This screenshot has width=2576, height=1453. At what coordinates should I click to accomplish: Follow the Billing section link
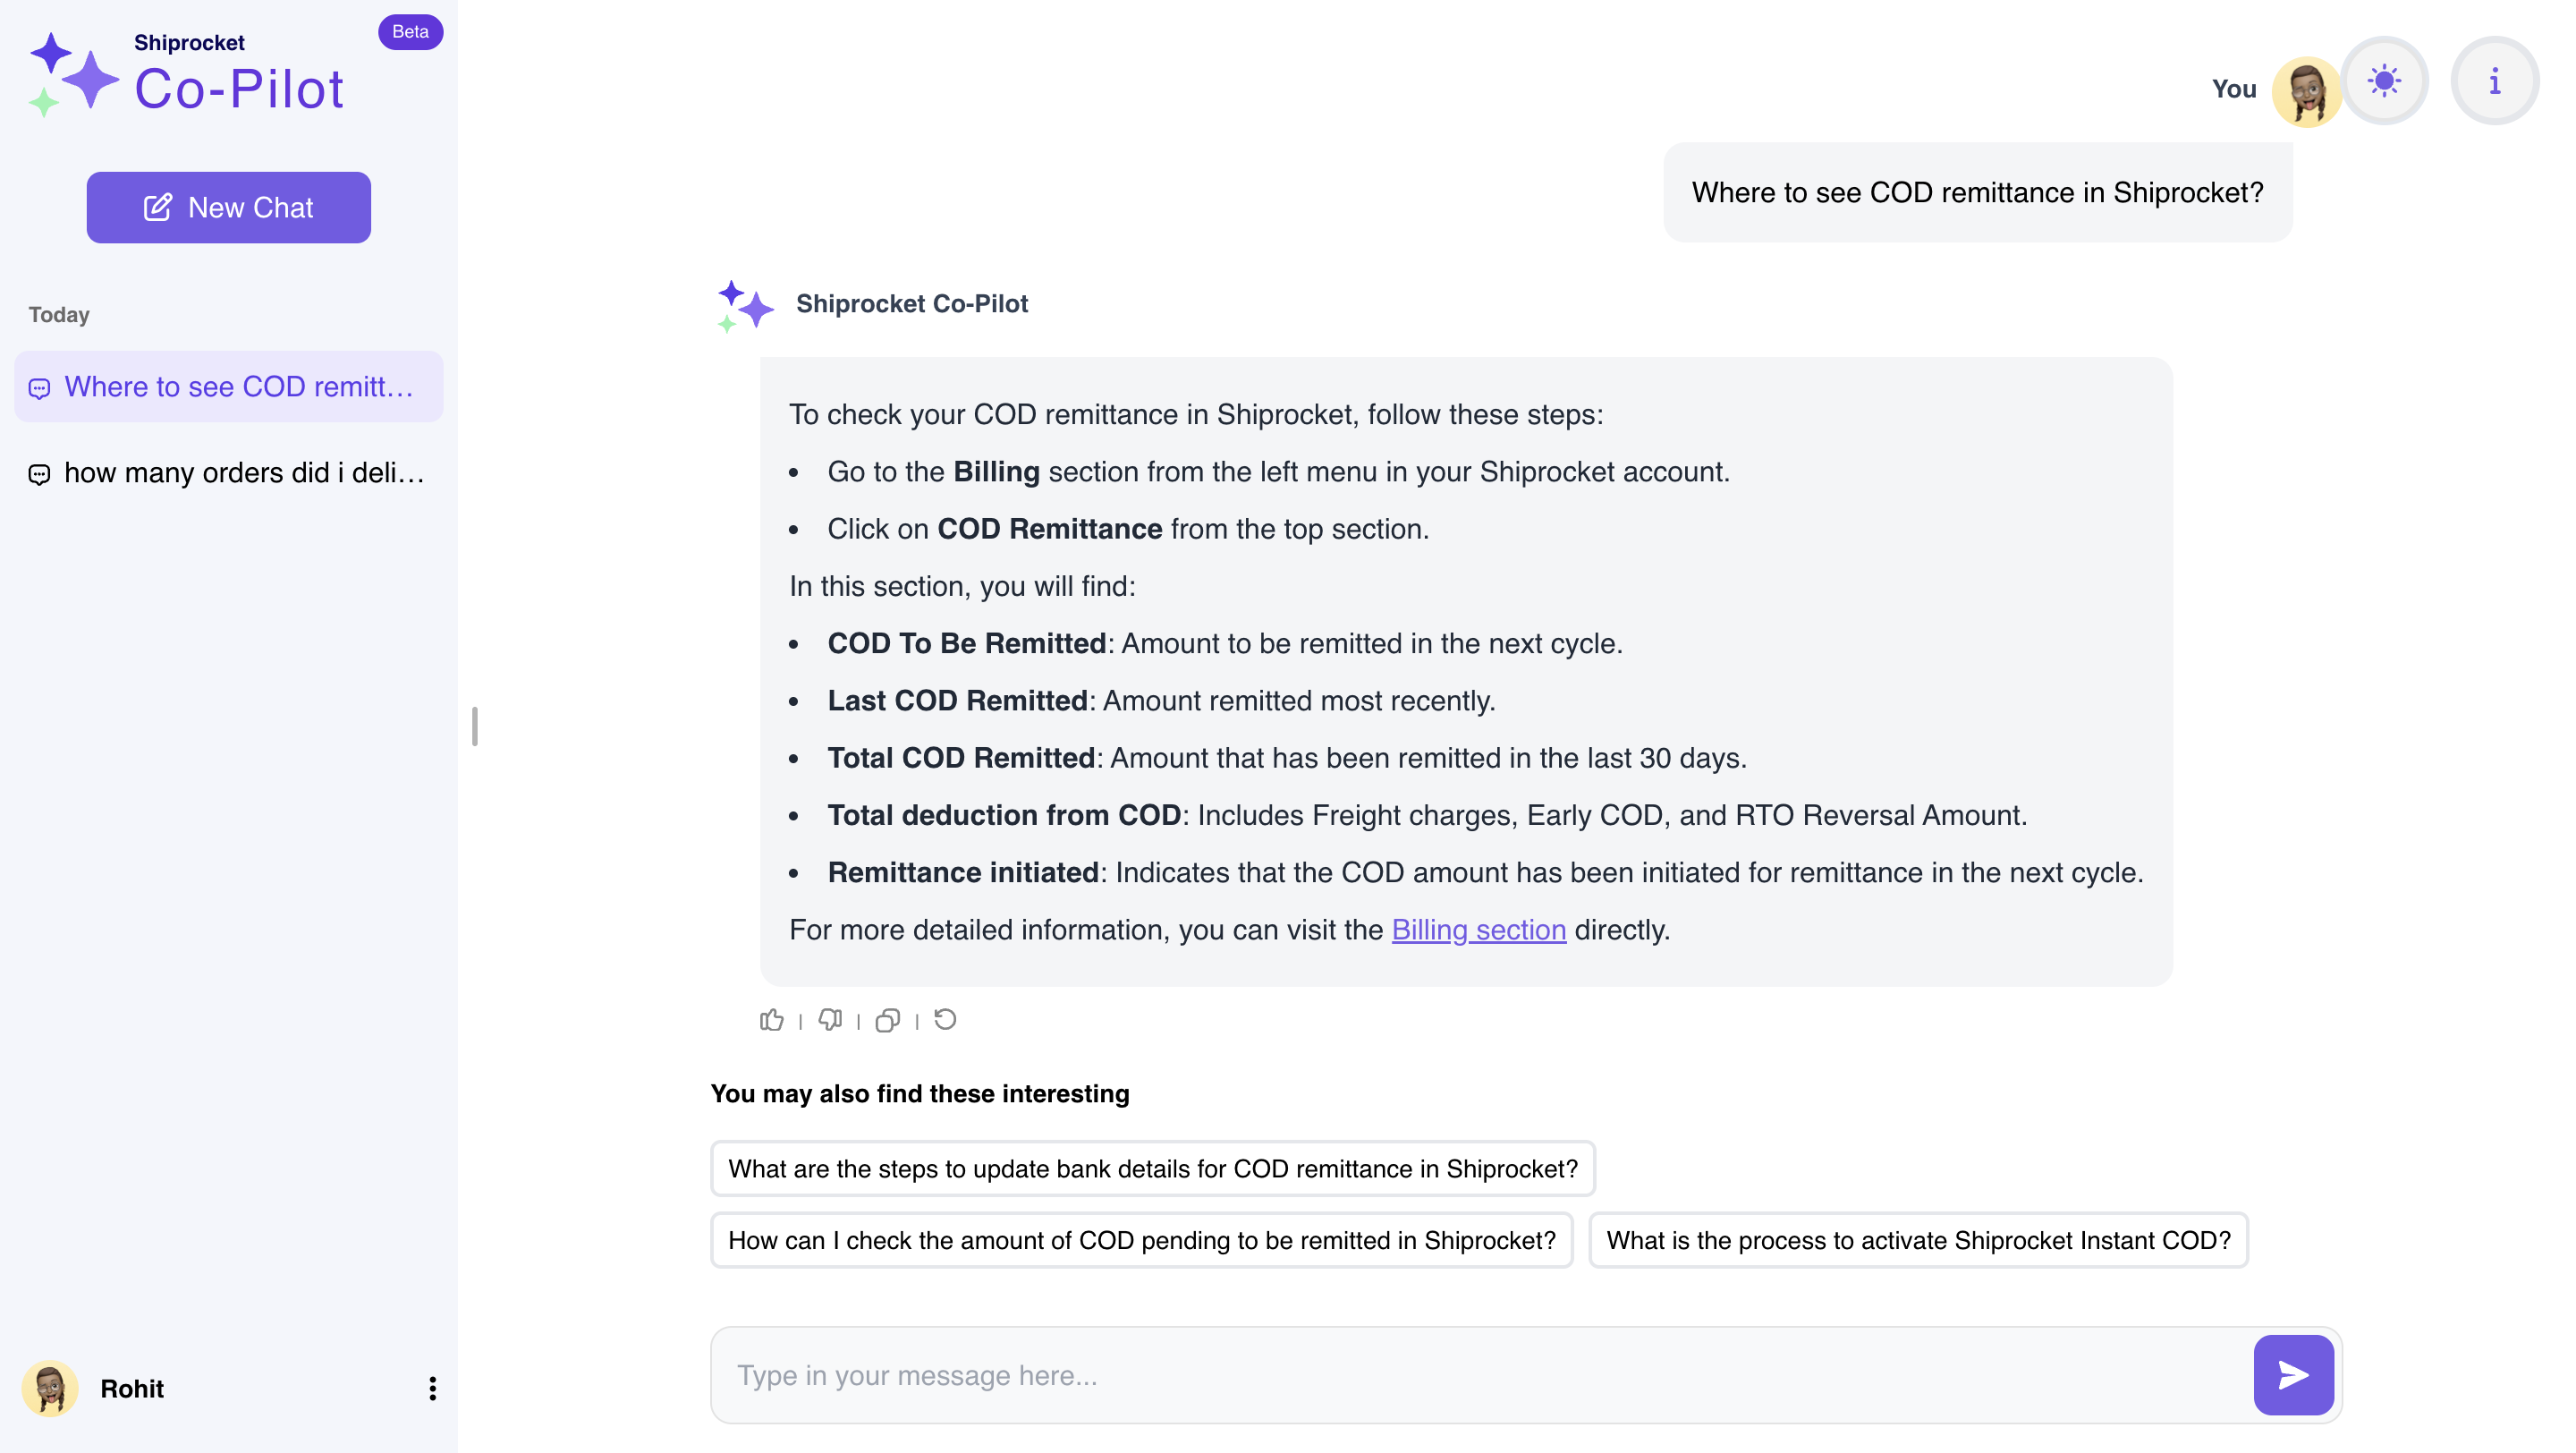pyautogui.click(x=1478, y=930)
